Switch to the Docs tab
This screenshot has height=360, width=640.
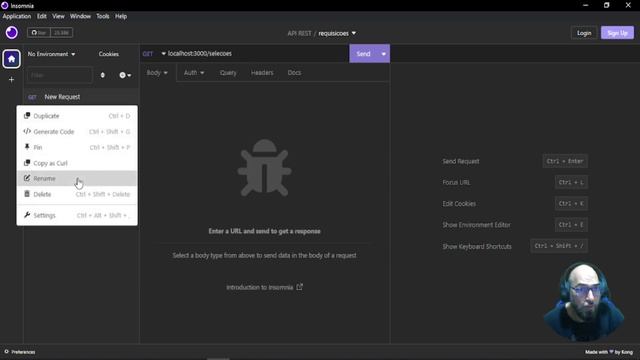294,73
